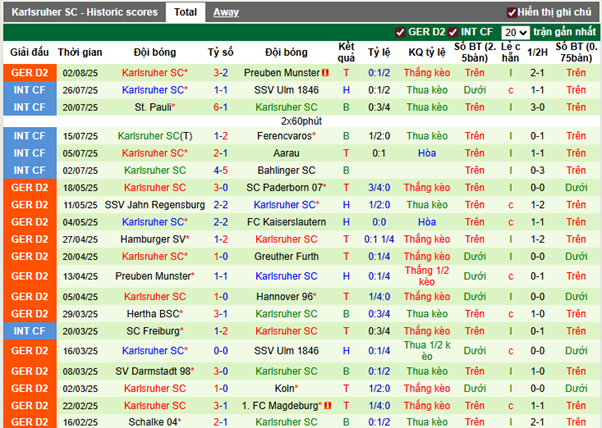Click the Karlsruher SC - Historic scores title
This screenshot has width=602, height=428.
tap(84, 12)
